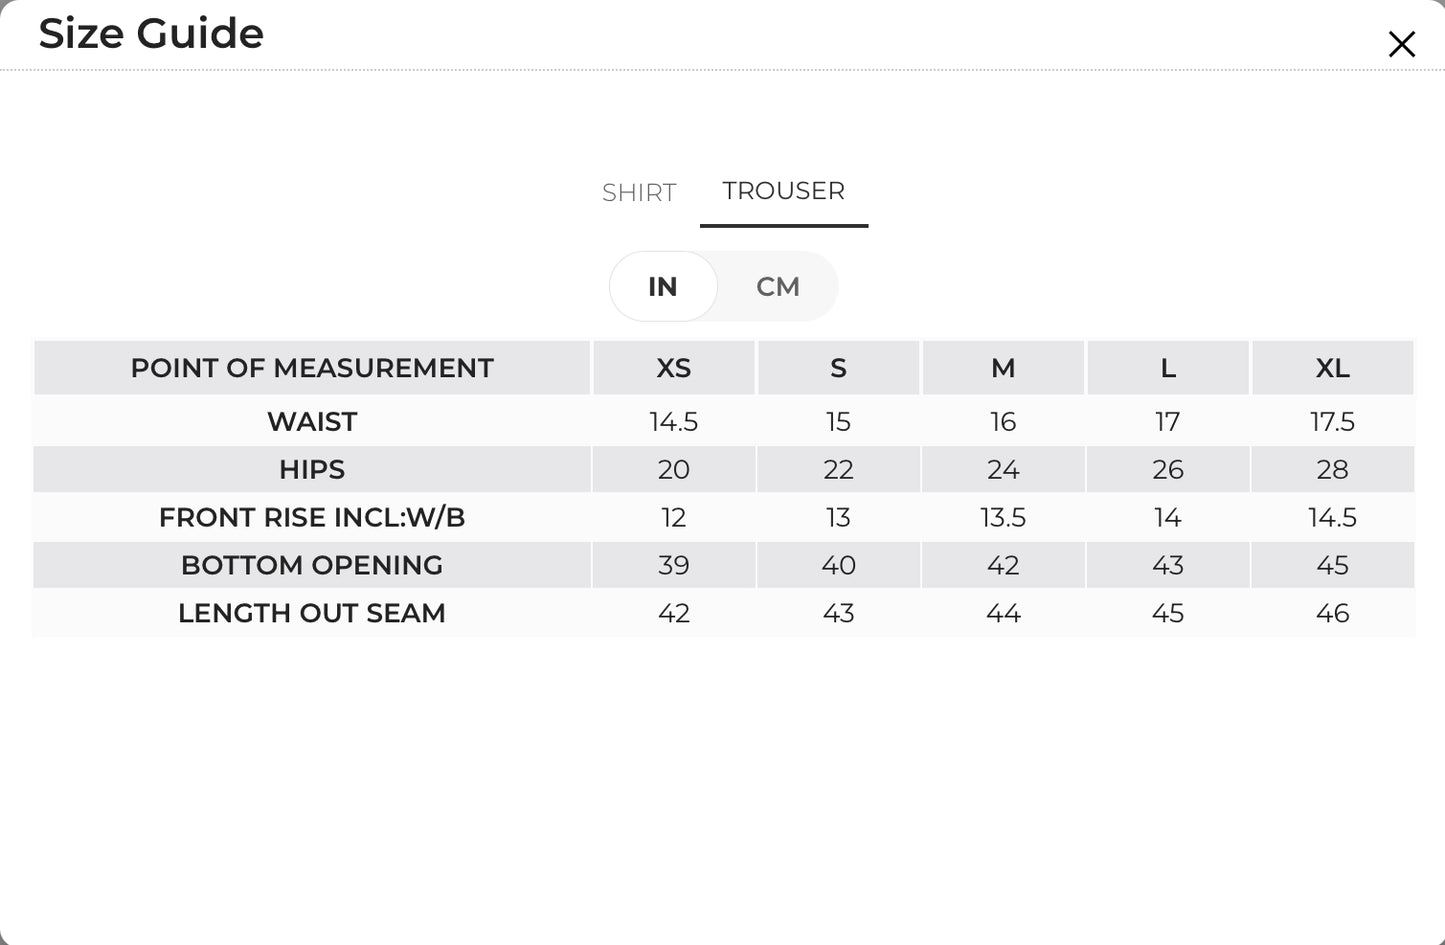Screen dimensions: 1445x945
Task: Switch to the SHIRT tab
Action: point(639,192)
